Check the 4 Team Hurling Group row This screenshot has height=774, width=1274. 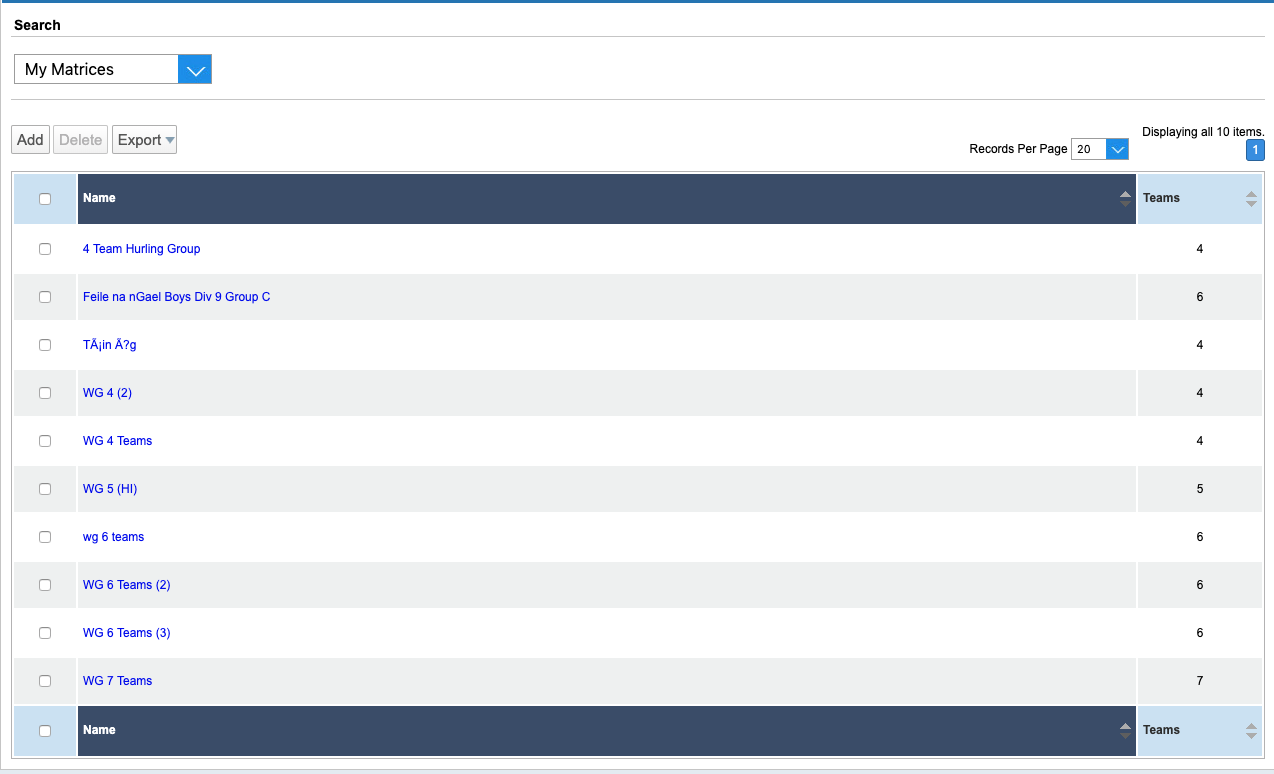pyautogui.click(x=45, y=249)
